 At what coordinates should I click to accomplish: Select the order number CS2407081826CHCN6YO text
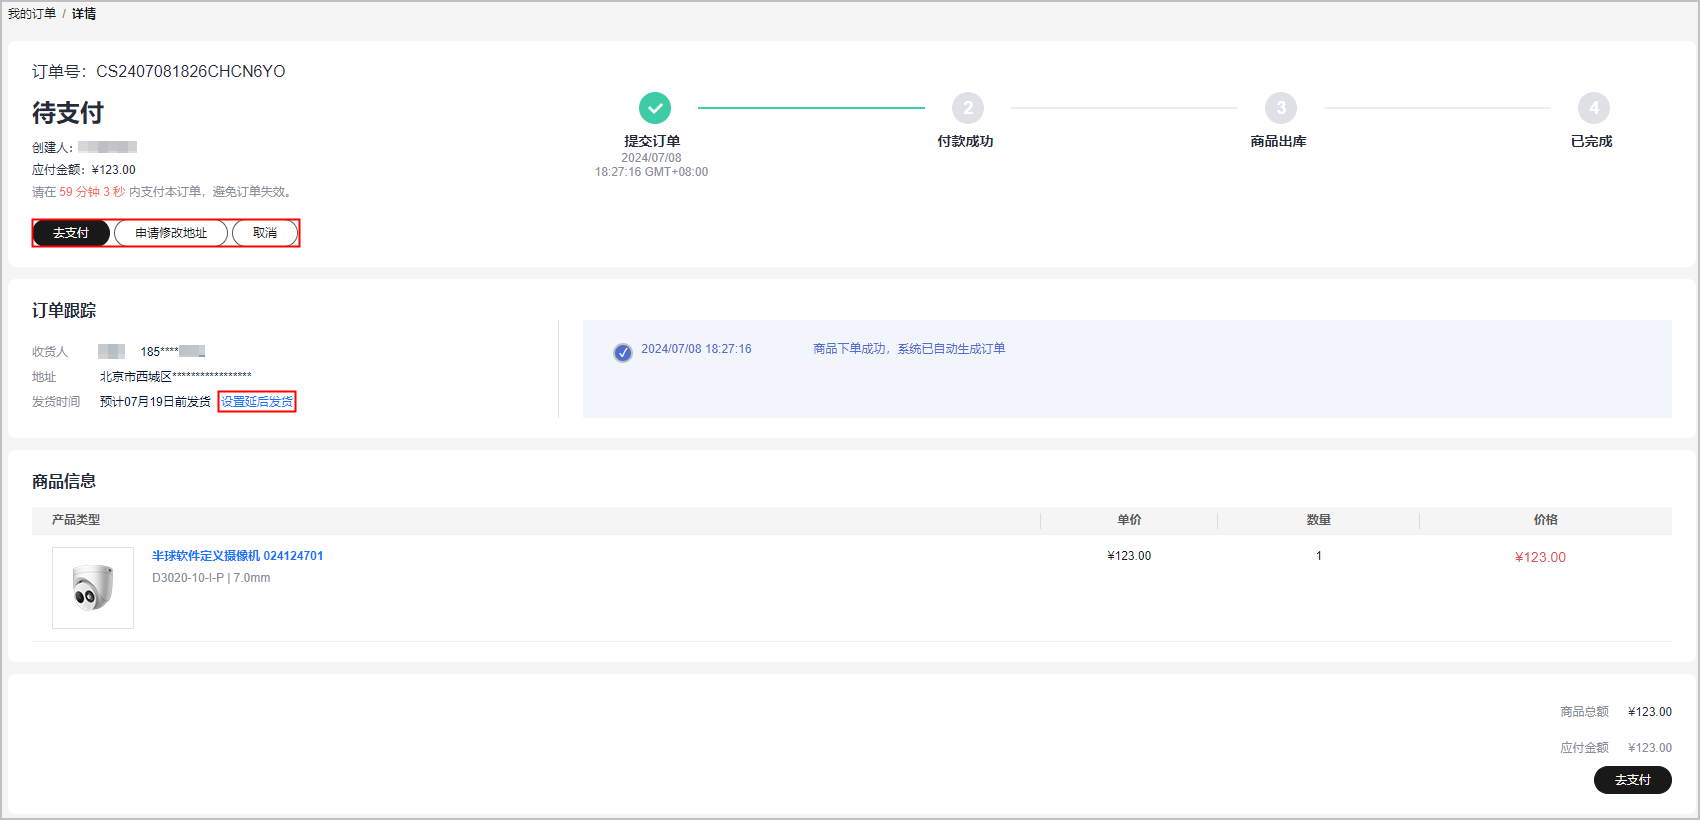coord(190,72)
